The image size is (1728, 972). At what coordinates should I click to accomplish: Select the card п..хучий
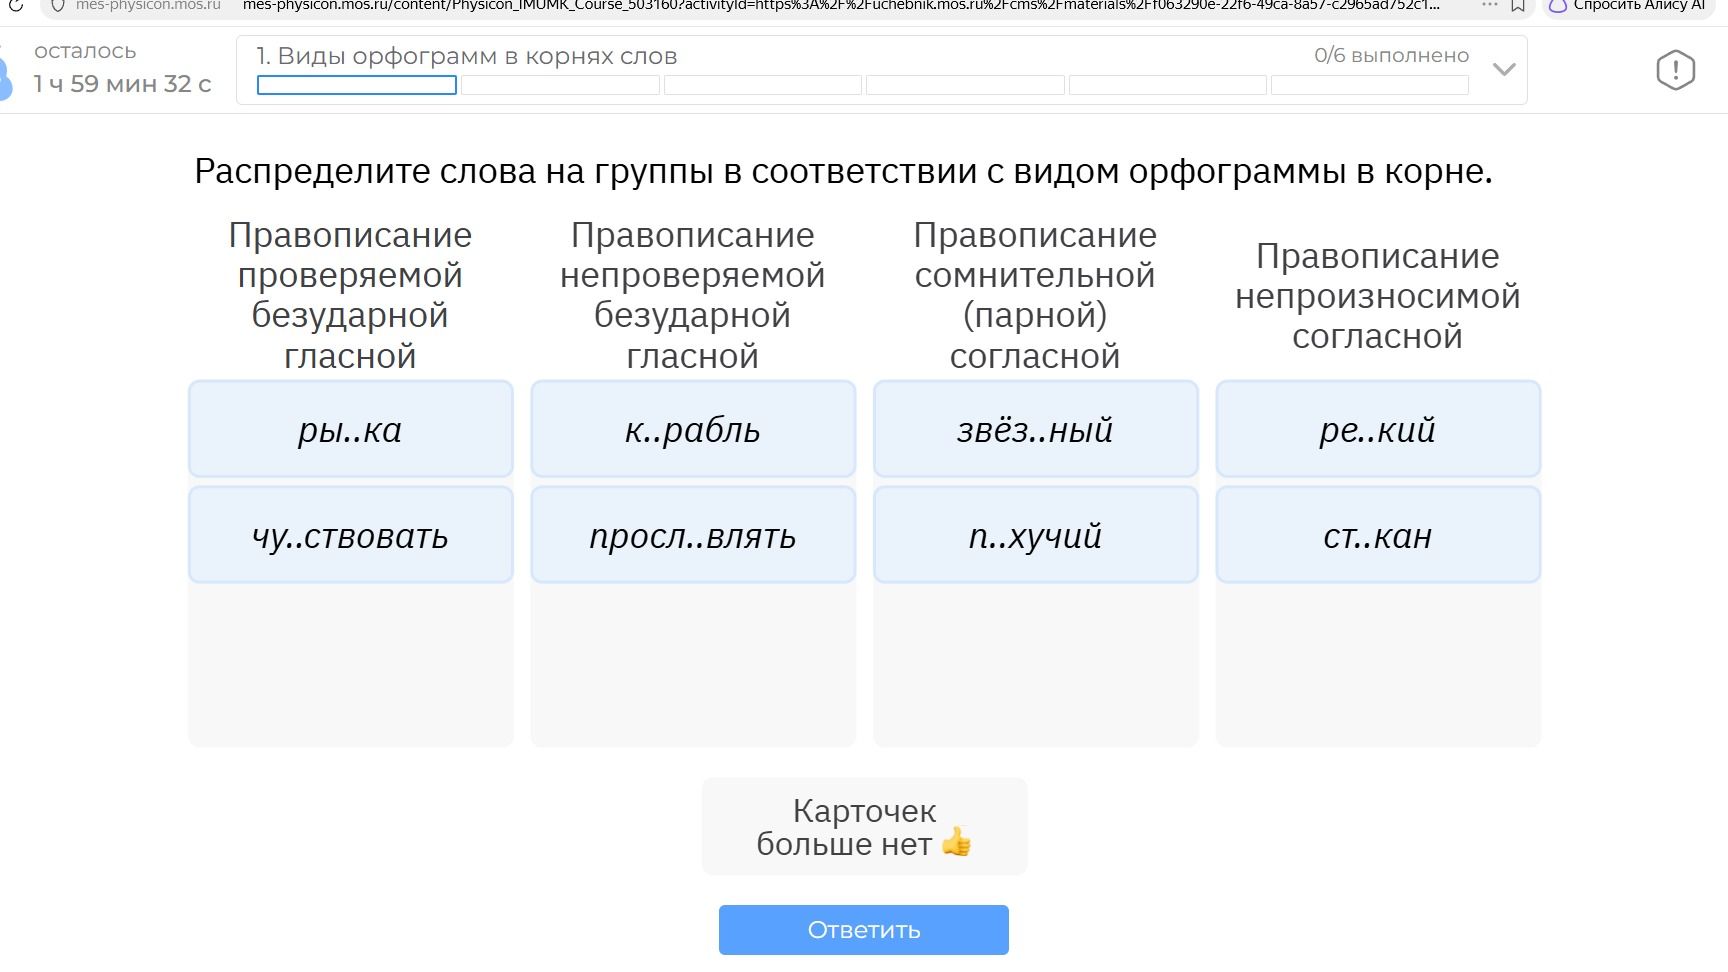(x=1035, y=535)
